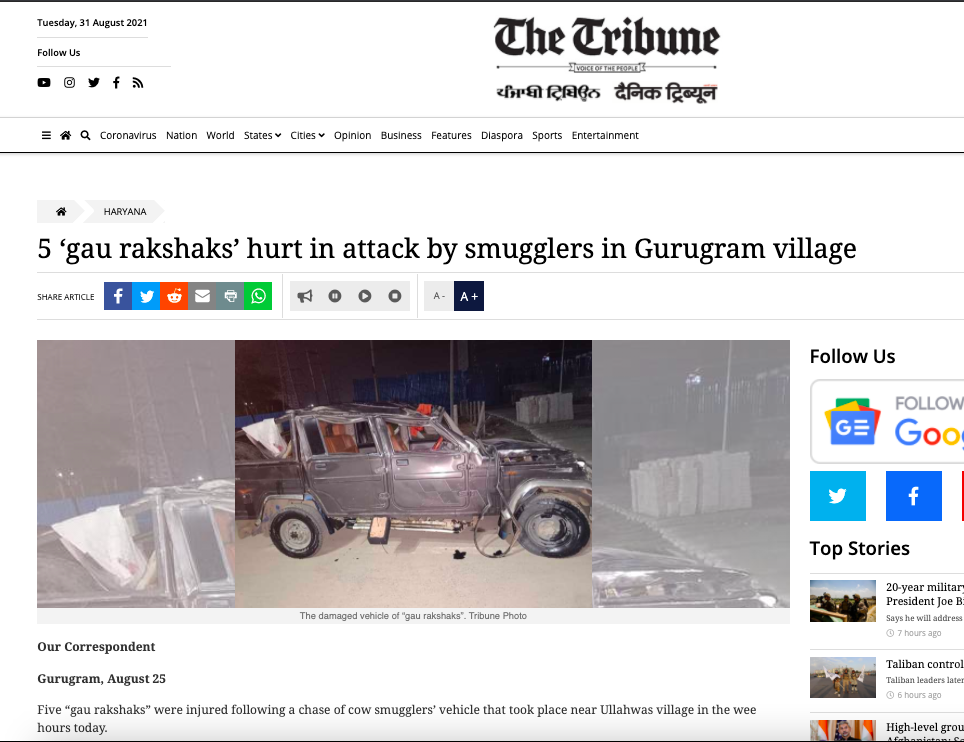Play the article audio reader
The height and width of the screenshot is (742, 964).
click(365, 296)
